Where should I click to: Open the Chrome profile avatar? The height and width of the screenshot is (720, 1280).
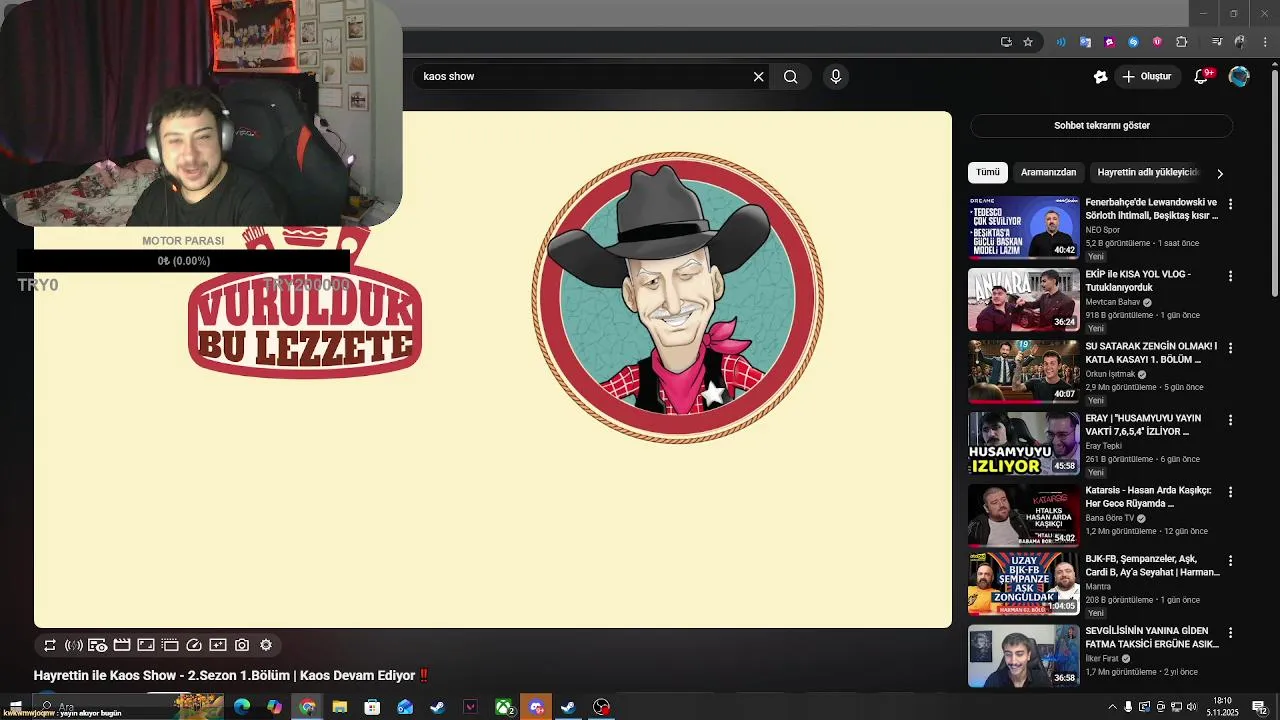(1240, 42)
